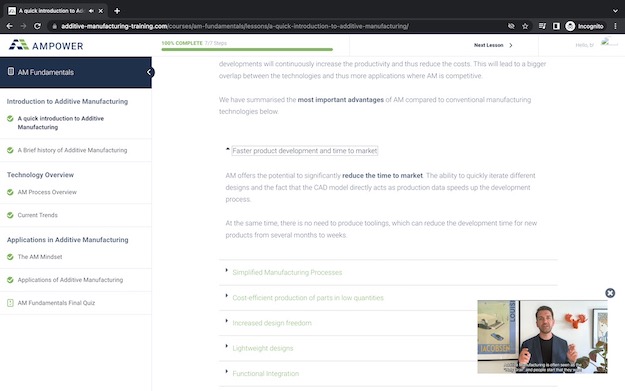Click the chevron arrow next to Next Lesson
The width and height of the screenshot is (625, 391).
[511, 45]
